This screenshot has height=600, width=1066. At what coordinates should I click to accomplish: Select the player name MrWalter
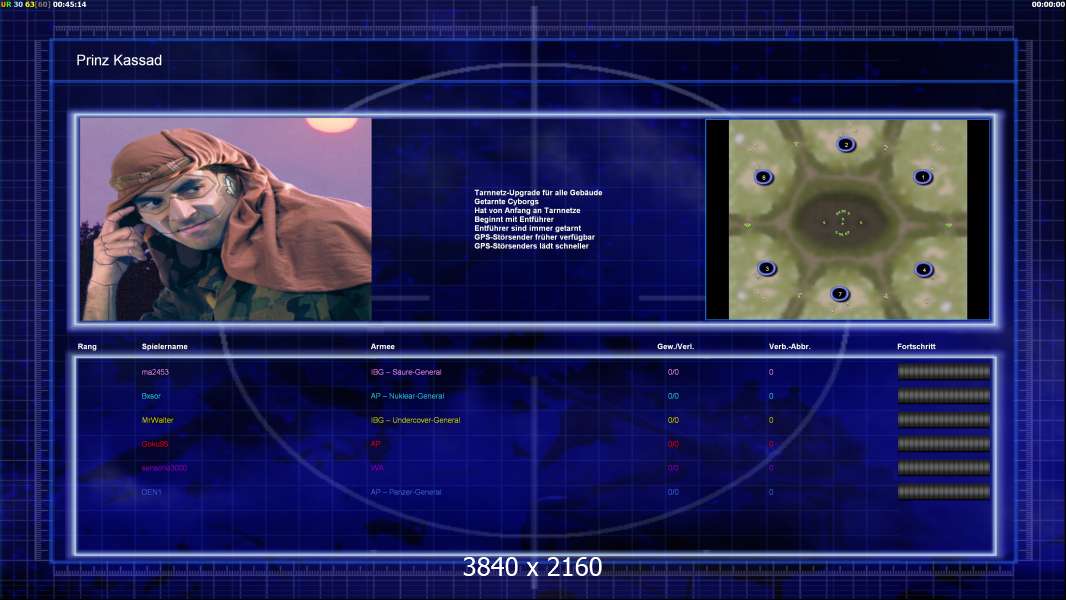pos(158,420)
